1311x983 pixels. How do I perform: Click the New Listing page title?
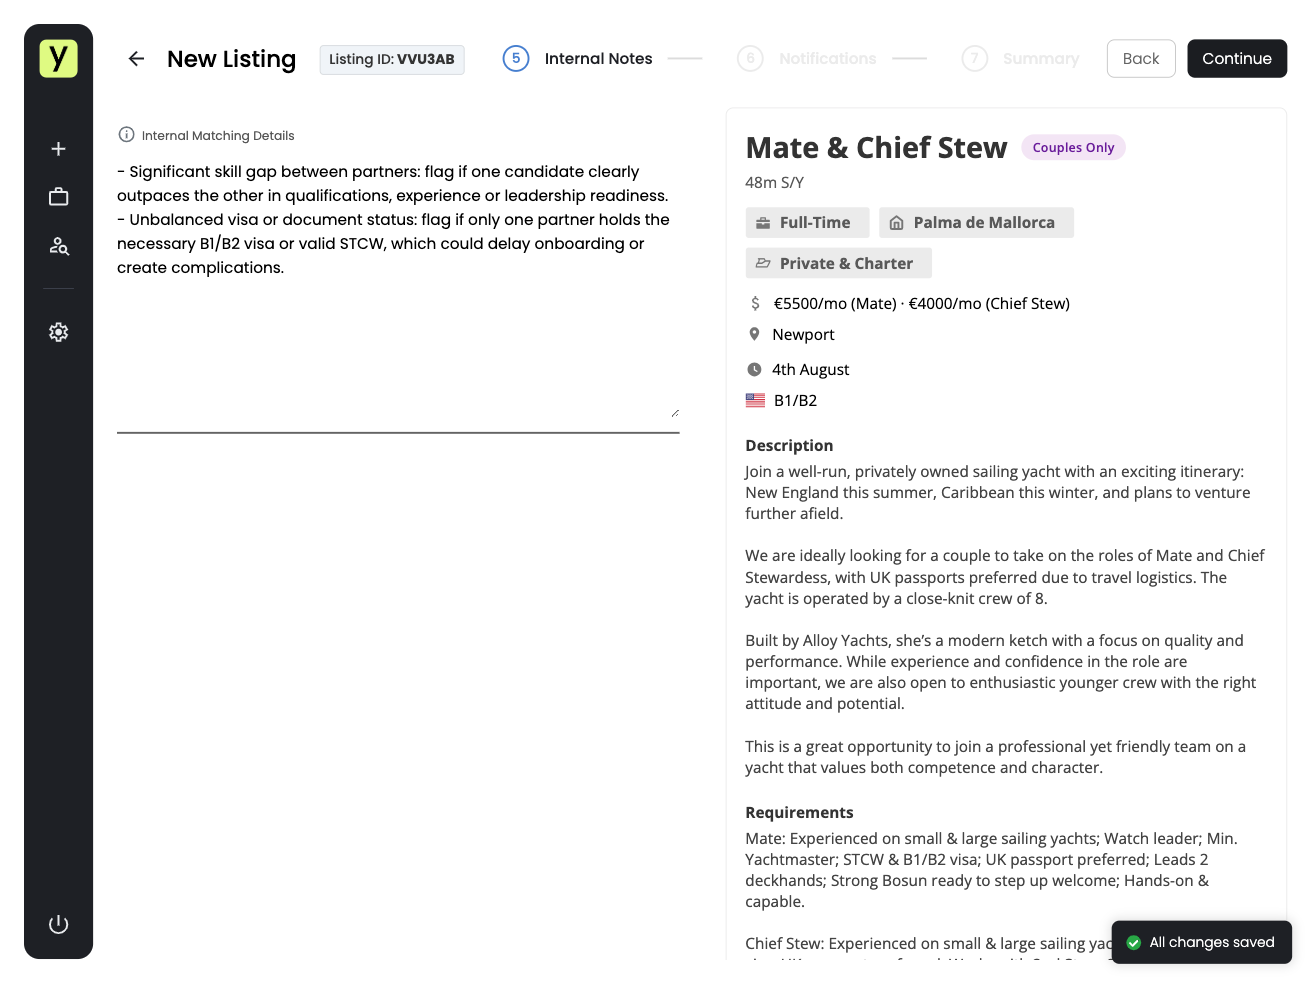click(231, 59)
